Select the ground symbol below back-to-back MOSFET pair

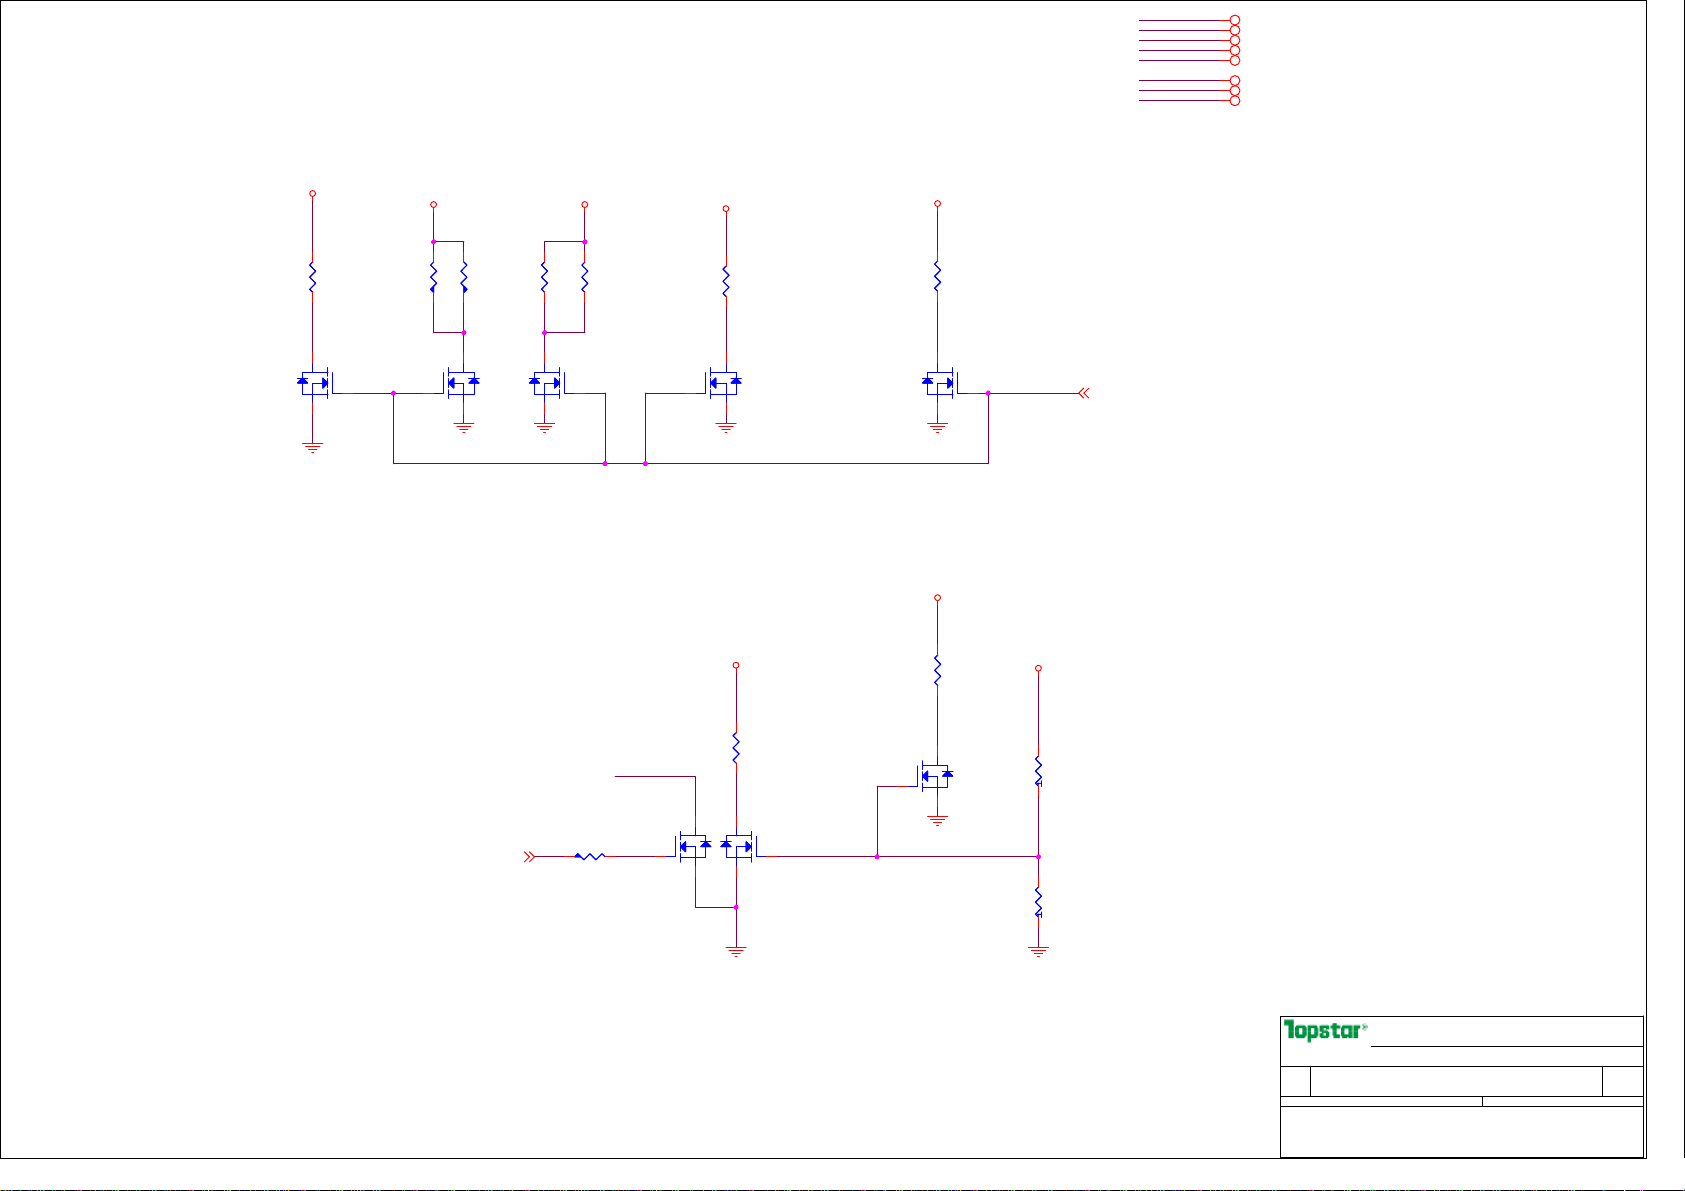pyautogui.click(x=736, y=952)
